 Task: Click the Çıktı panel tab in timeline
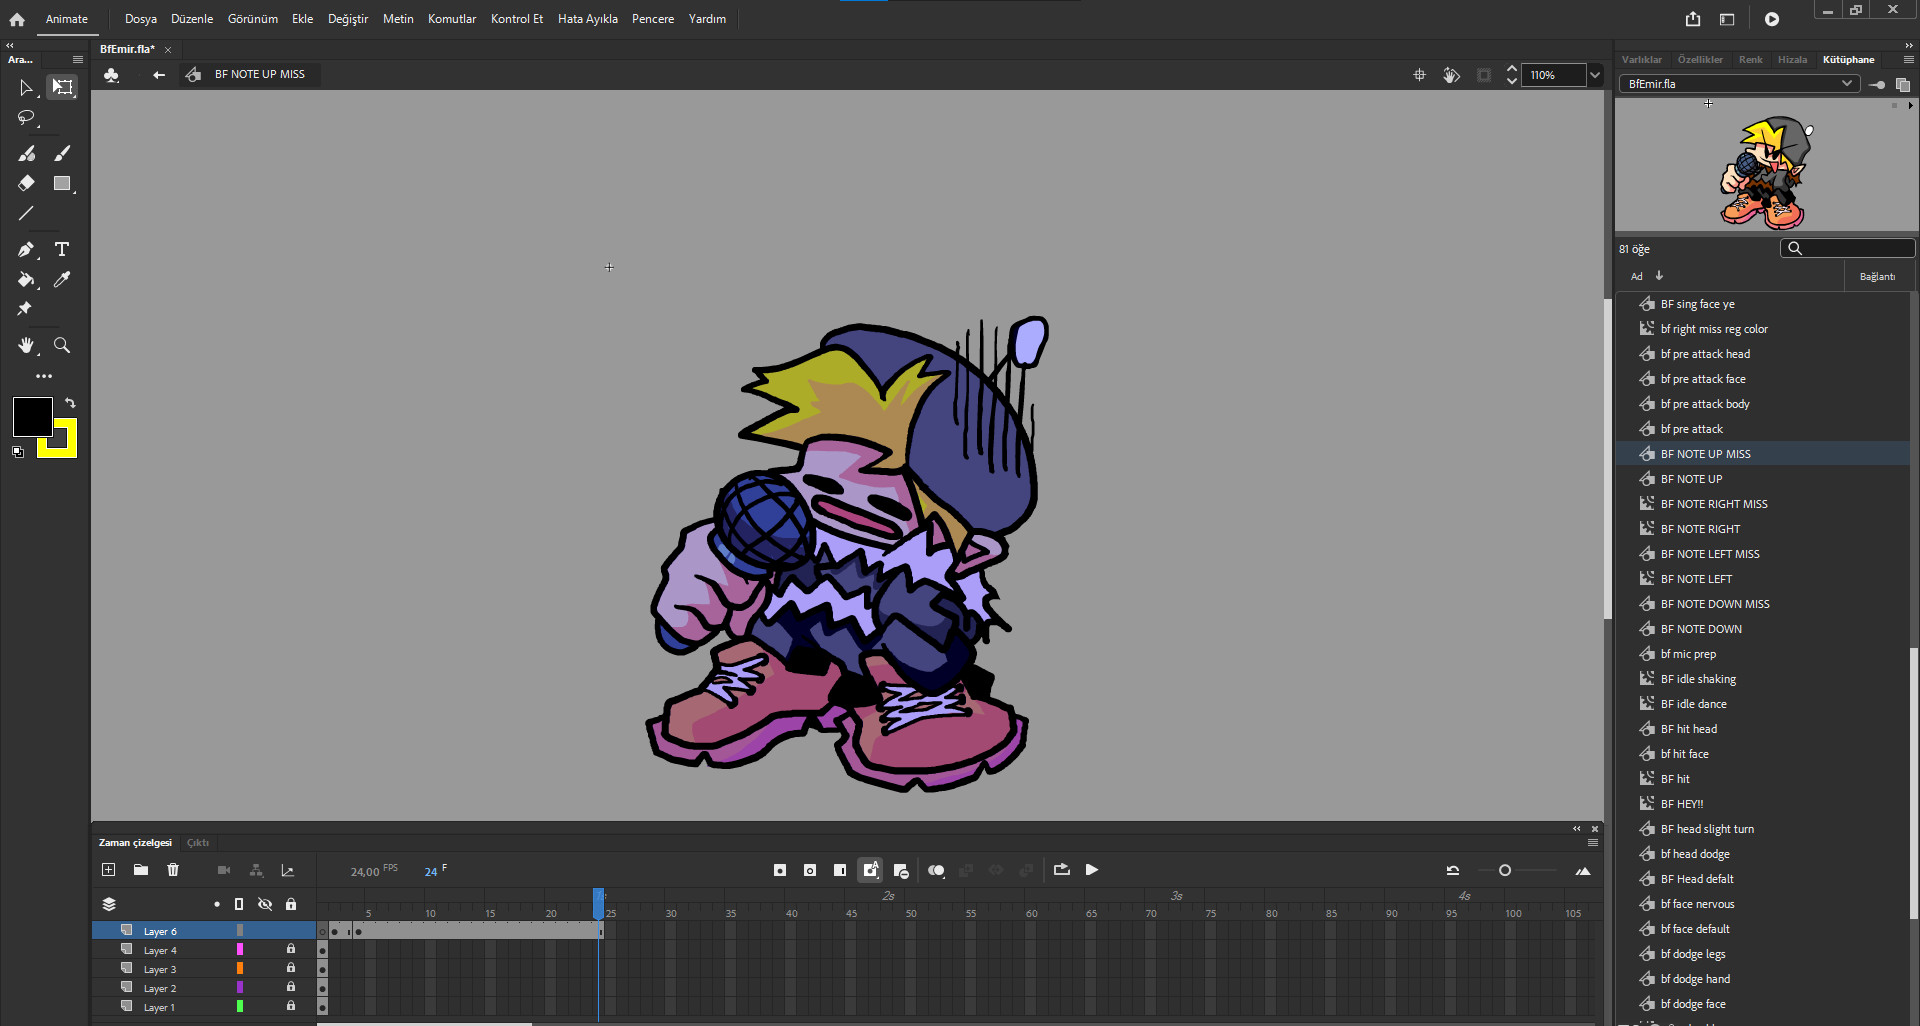coord(198,843)
